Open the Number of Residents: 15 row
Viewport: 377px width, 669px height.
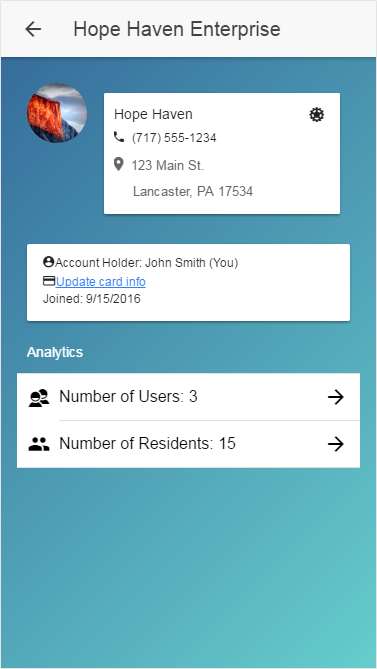[x=188, y=444]
